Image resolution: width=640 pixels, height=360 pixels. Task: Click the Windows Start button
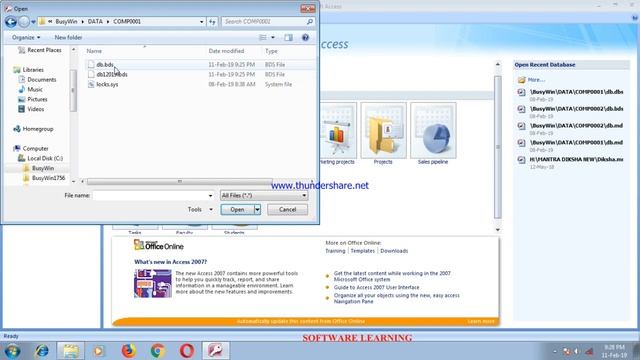tap(12, 351)
